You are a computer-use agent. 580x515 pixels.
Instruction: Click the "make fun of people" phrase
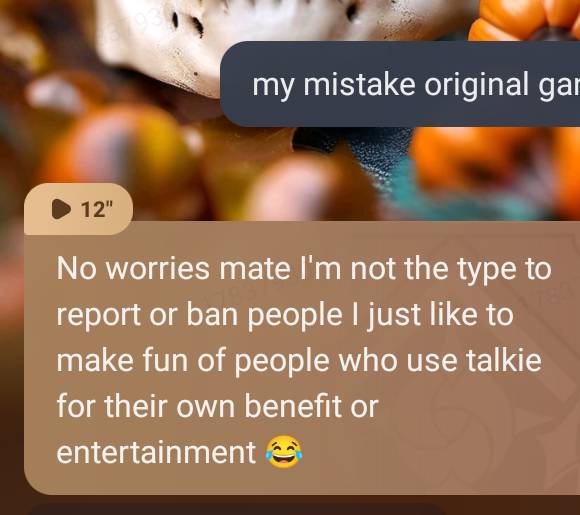[x=193, y=362]
